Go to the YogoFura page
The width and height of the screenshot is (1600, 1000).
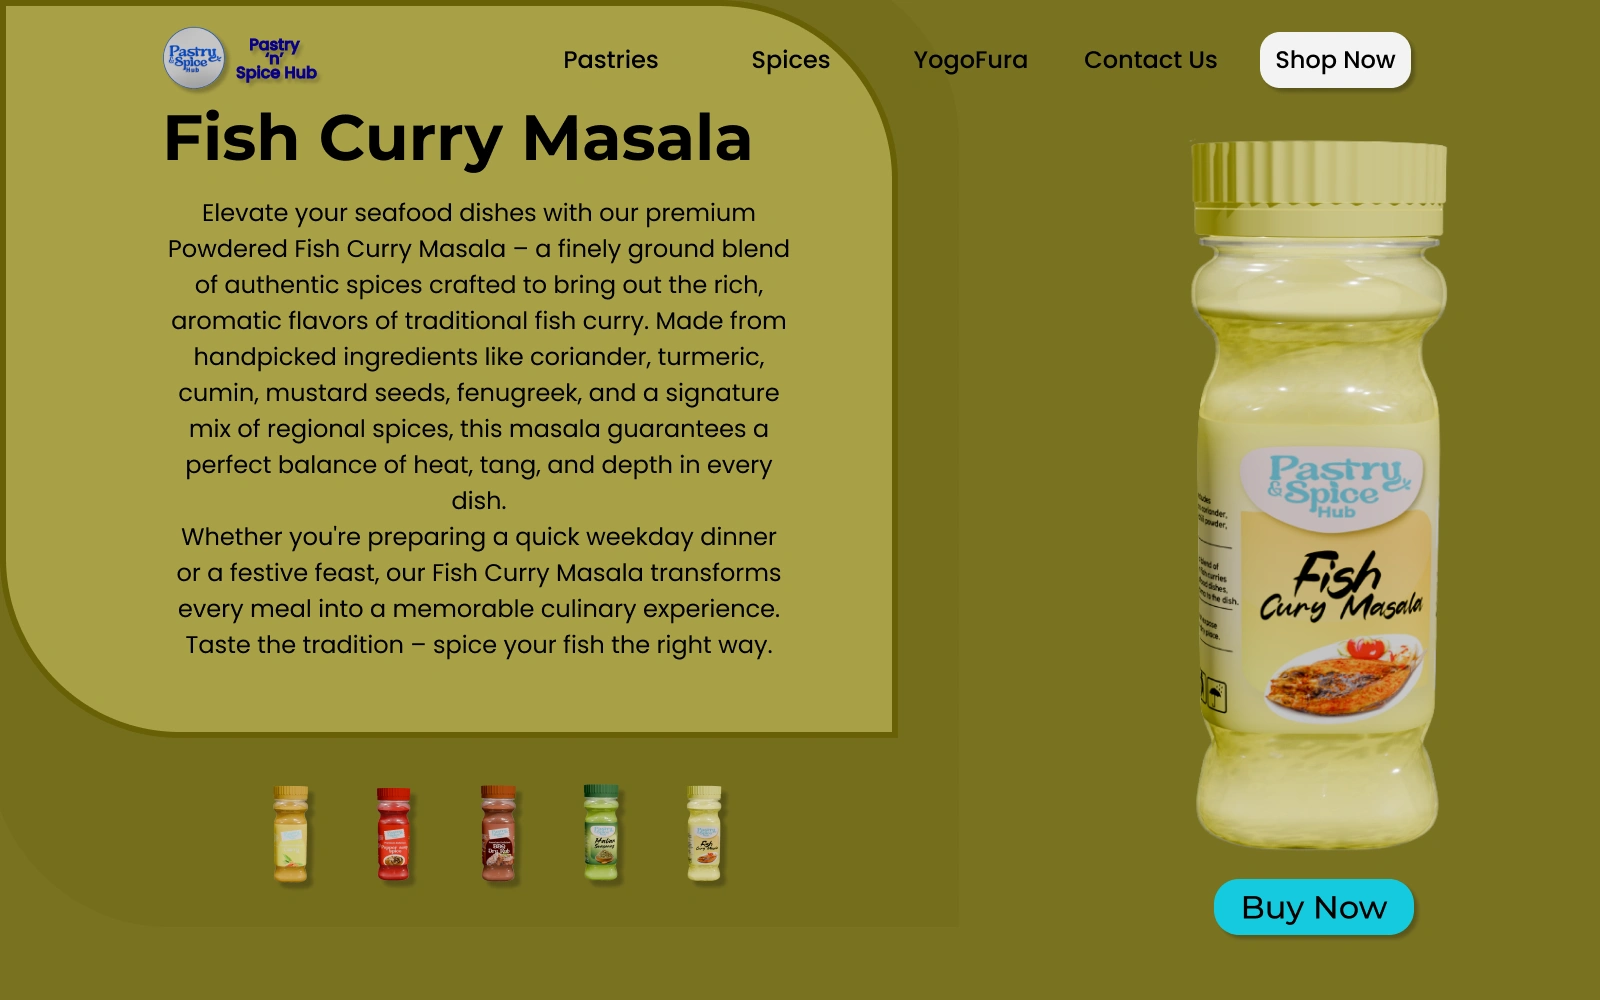tap(971, 60)
